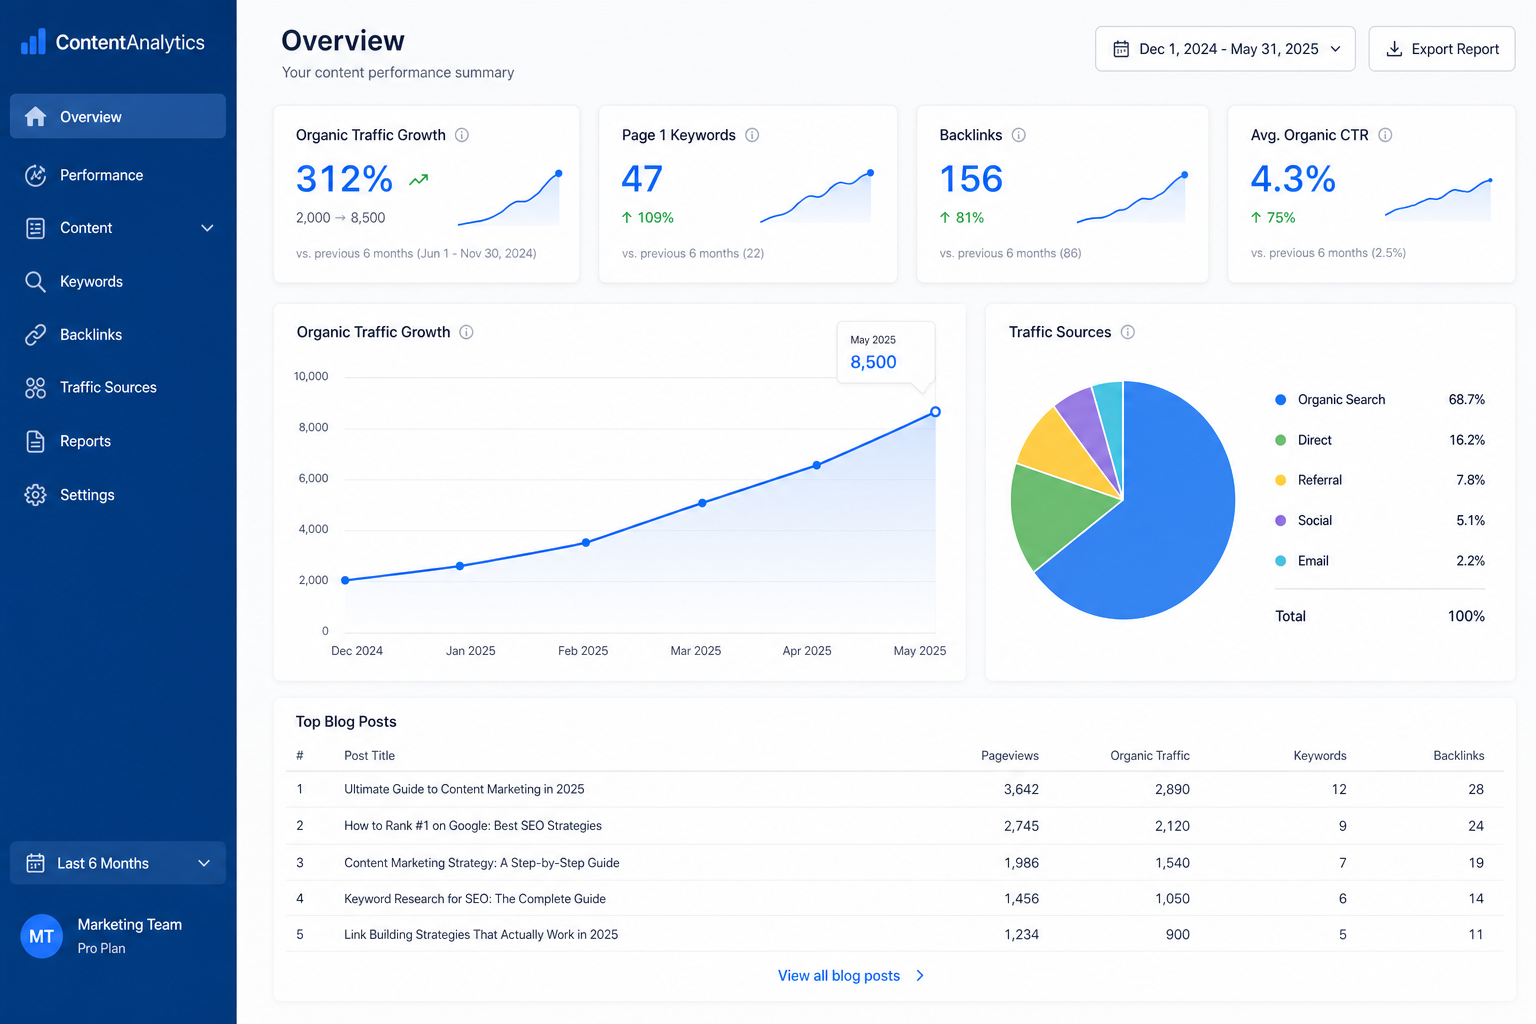
Task: Open the Last 6 Months dropdown
Action: (118, 863)
